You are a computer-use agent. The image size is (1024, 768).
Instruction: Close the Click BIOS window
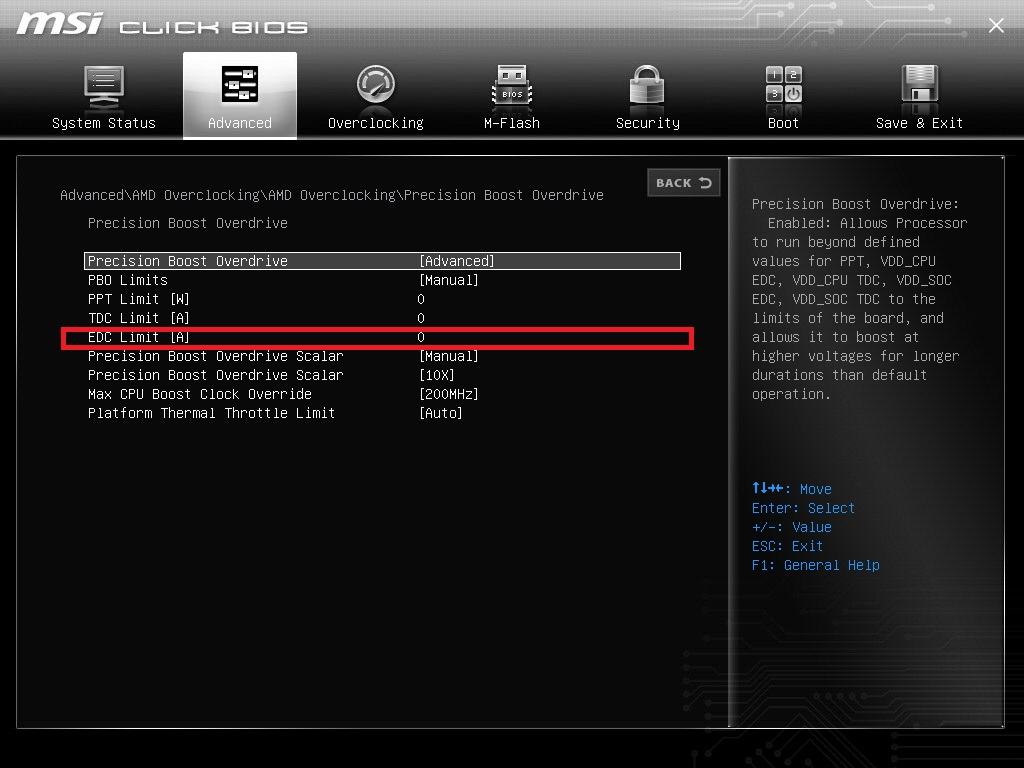click(996, 25)
